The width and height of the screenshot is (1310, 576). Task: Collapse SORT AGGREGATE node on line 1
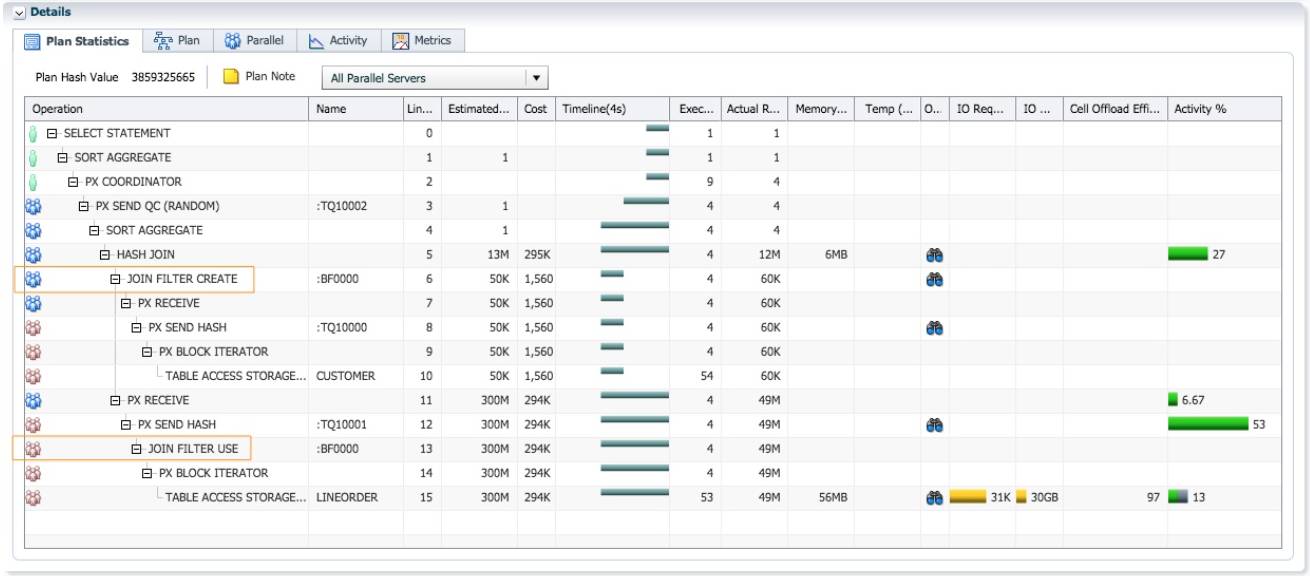(x=63, y=157)
